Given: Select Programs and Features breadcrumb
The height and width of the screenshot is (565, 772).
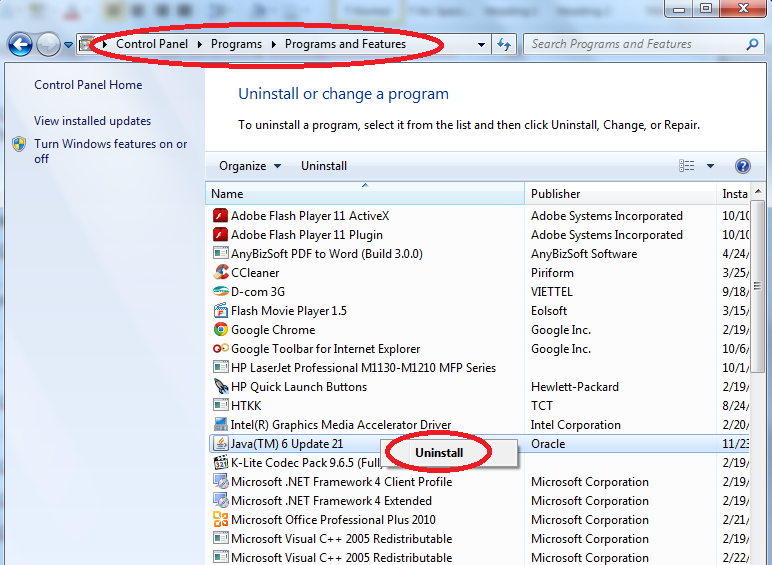Looking at the screenshot, I should point(345,44).
